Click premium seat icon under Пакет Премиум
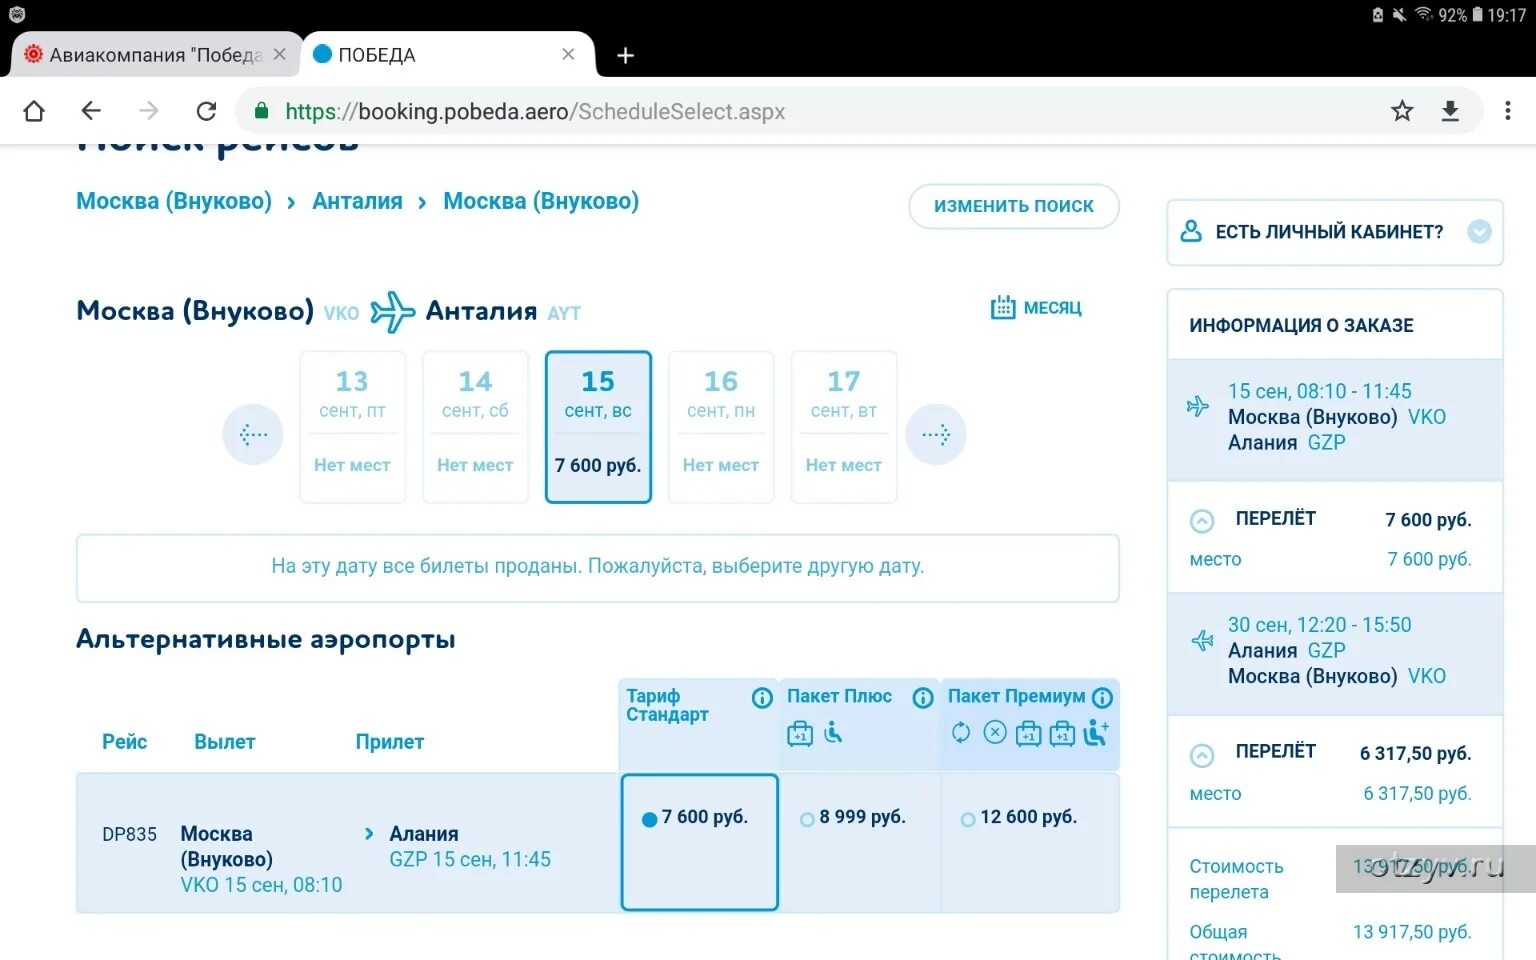 1097,733
